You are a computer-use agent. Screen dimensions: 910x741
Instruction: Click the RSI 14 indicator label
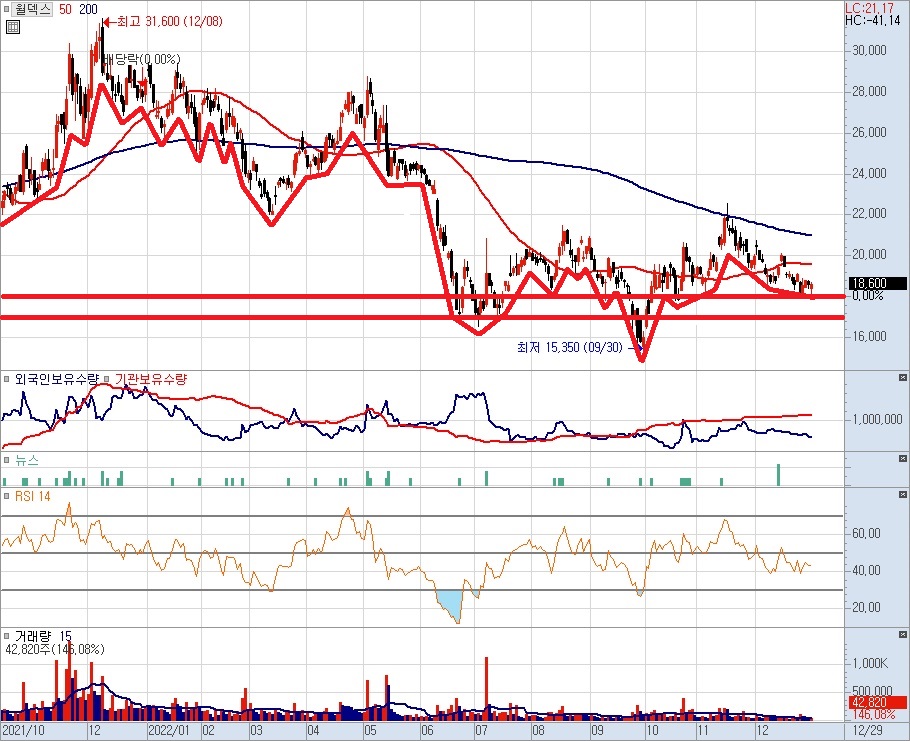coord(32,496)
